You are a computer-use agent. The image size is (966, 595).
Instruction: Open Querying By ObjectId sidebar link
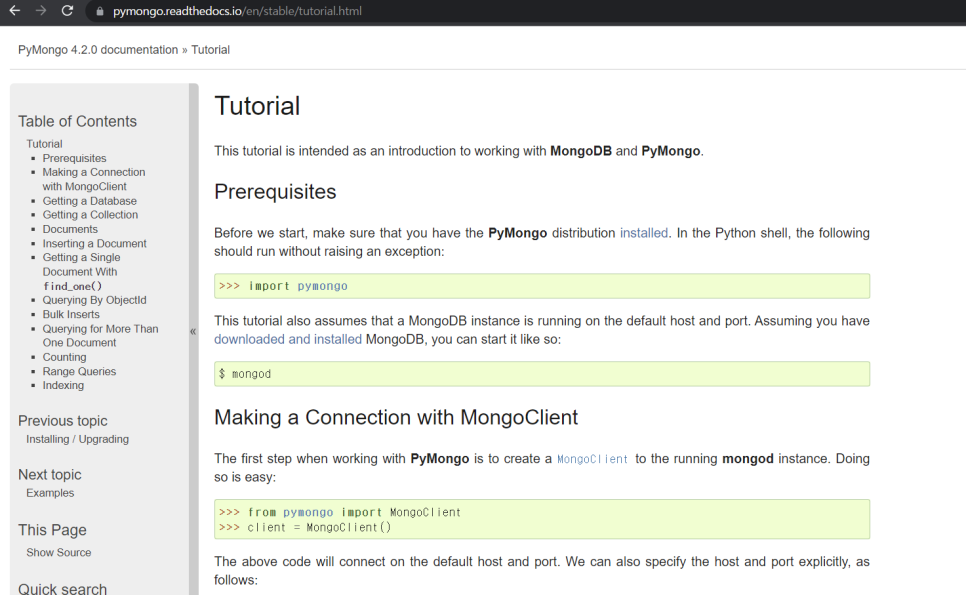94,300
